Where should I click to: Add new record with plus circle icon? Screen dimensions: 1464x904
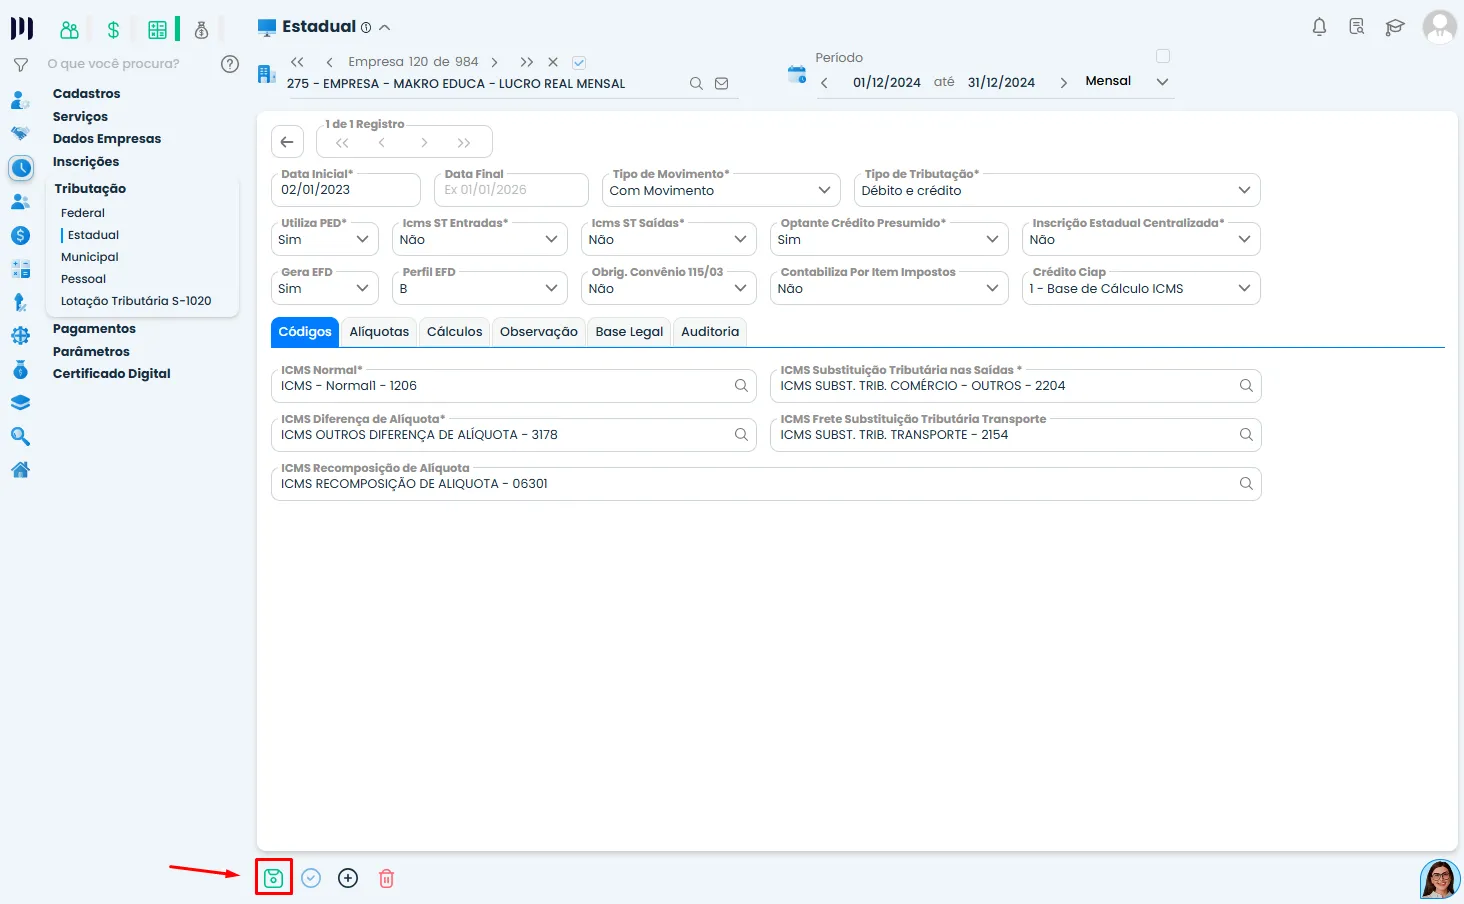(x=348, y=878)
